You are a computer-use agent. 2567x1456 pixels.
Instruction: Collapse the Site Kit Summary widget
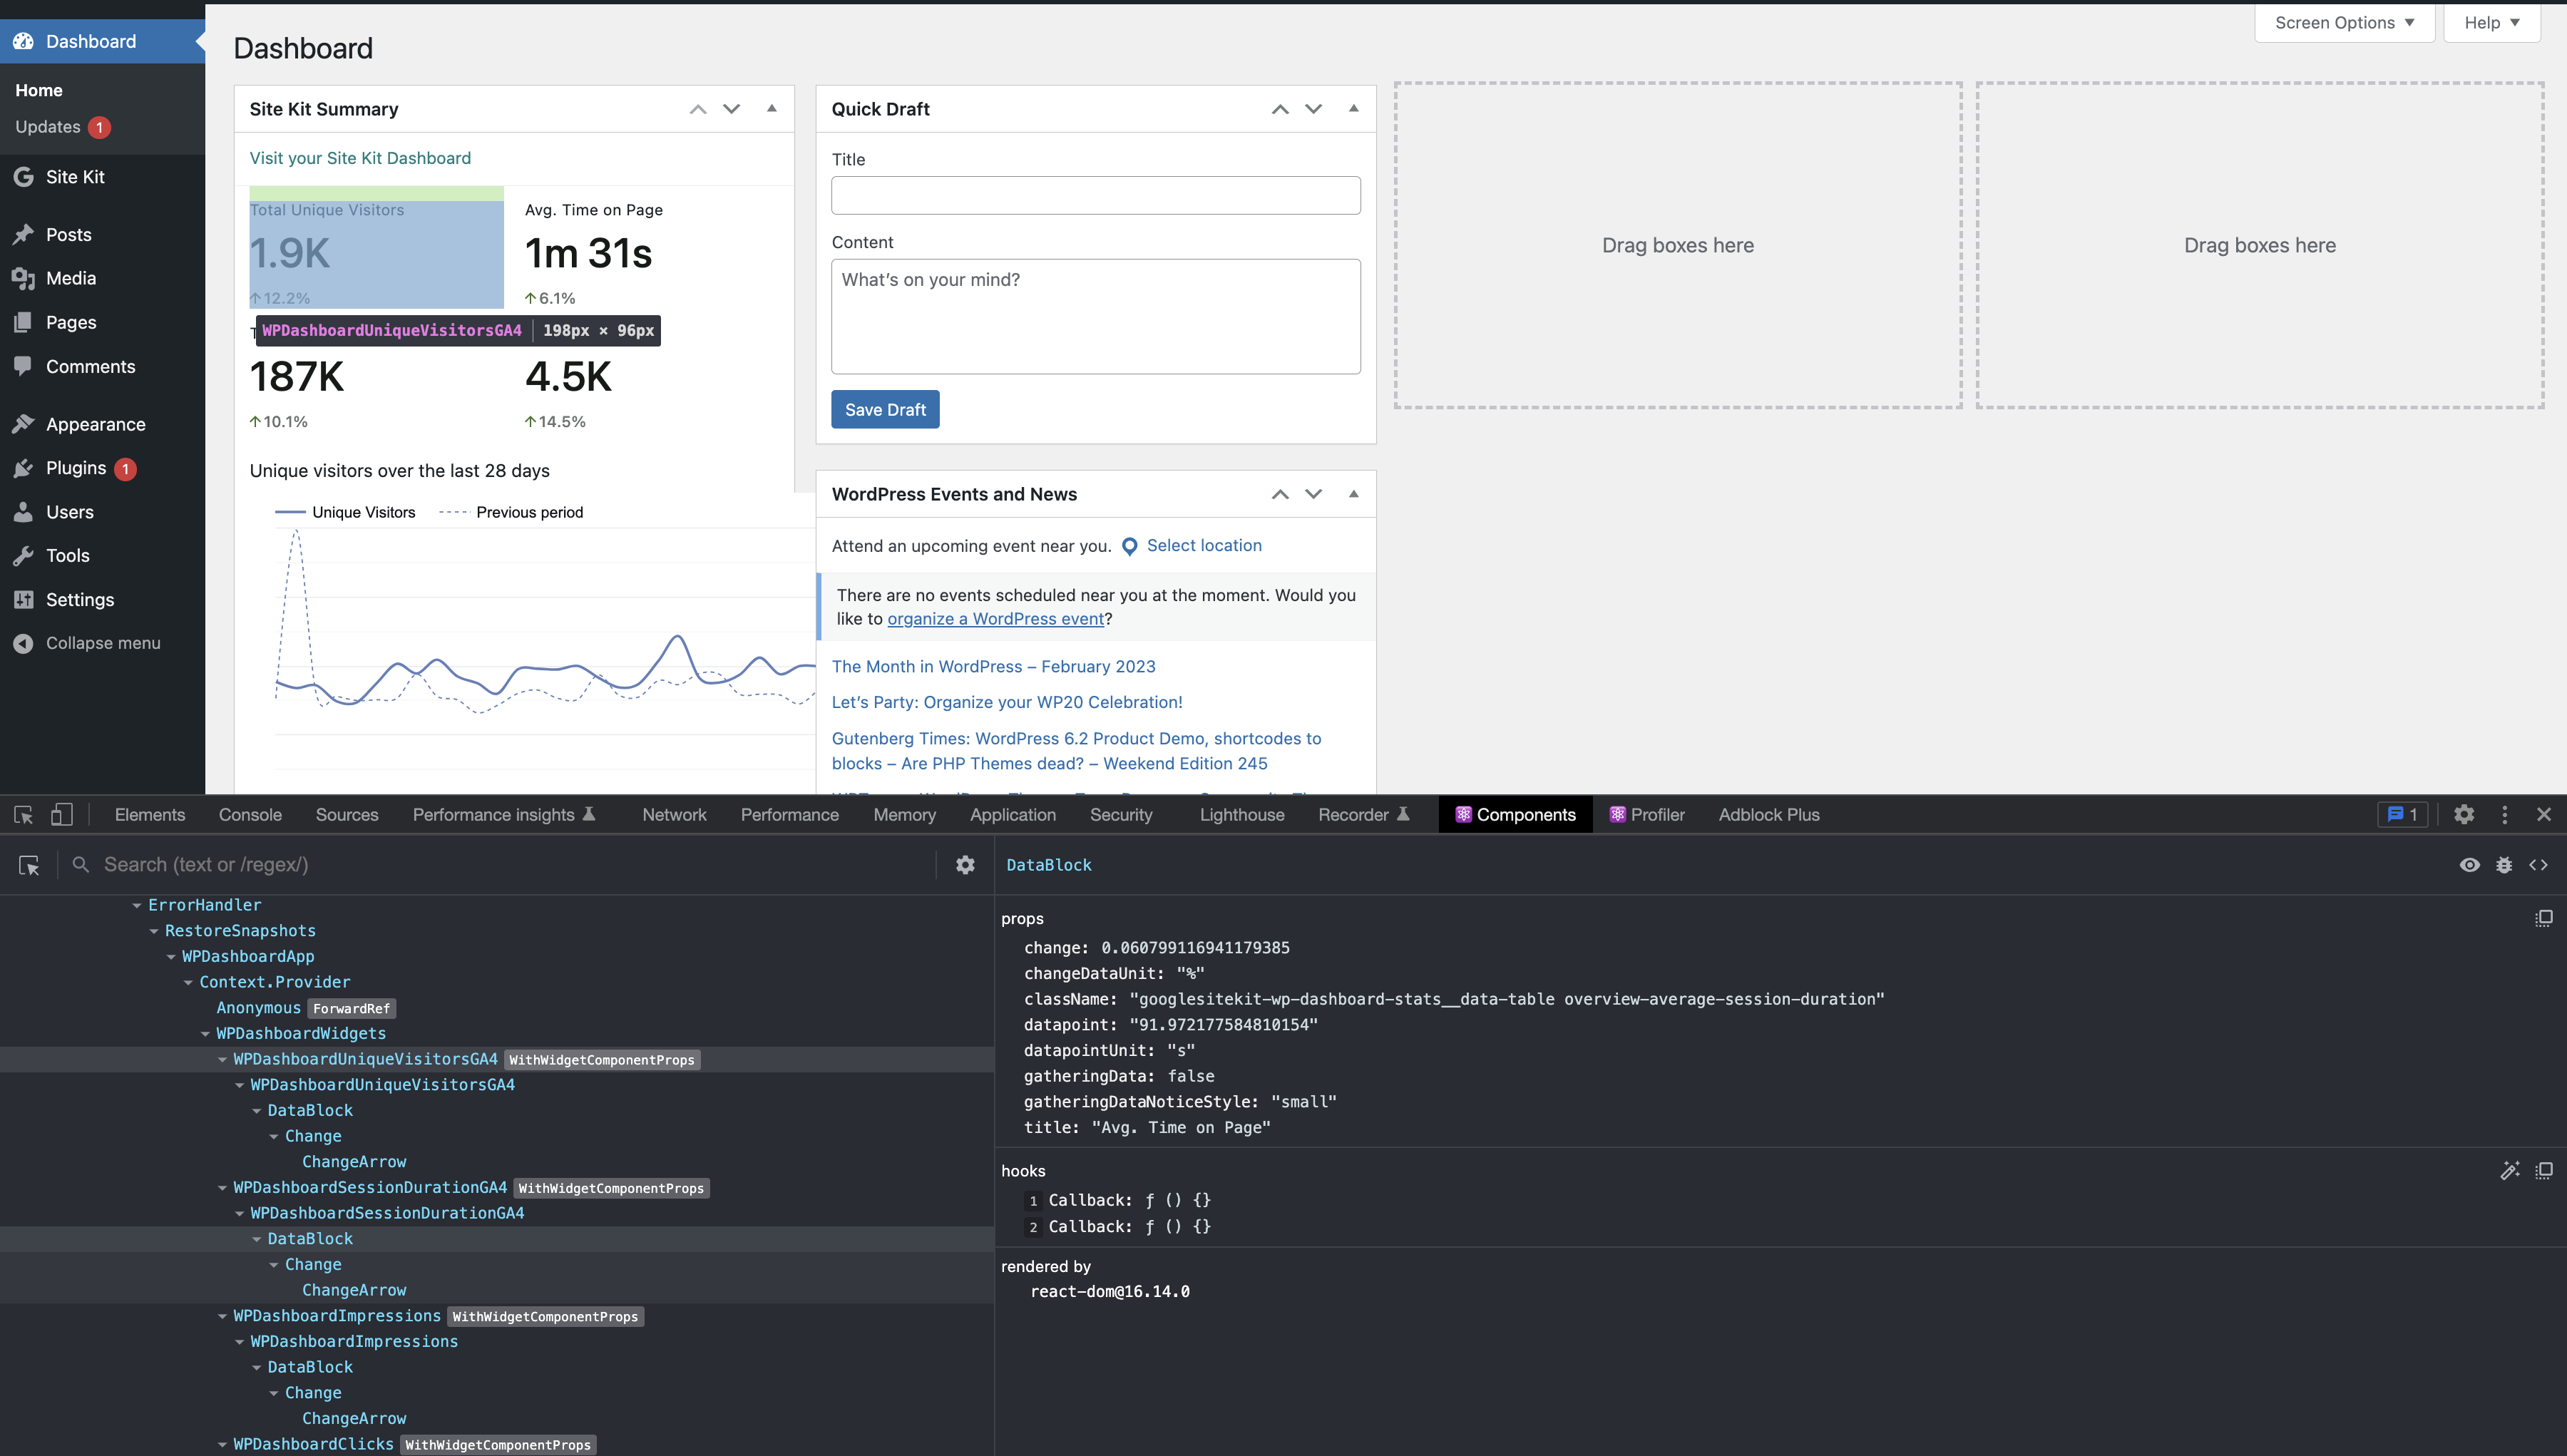(x=771, y=108)
